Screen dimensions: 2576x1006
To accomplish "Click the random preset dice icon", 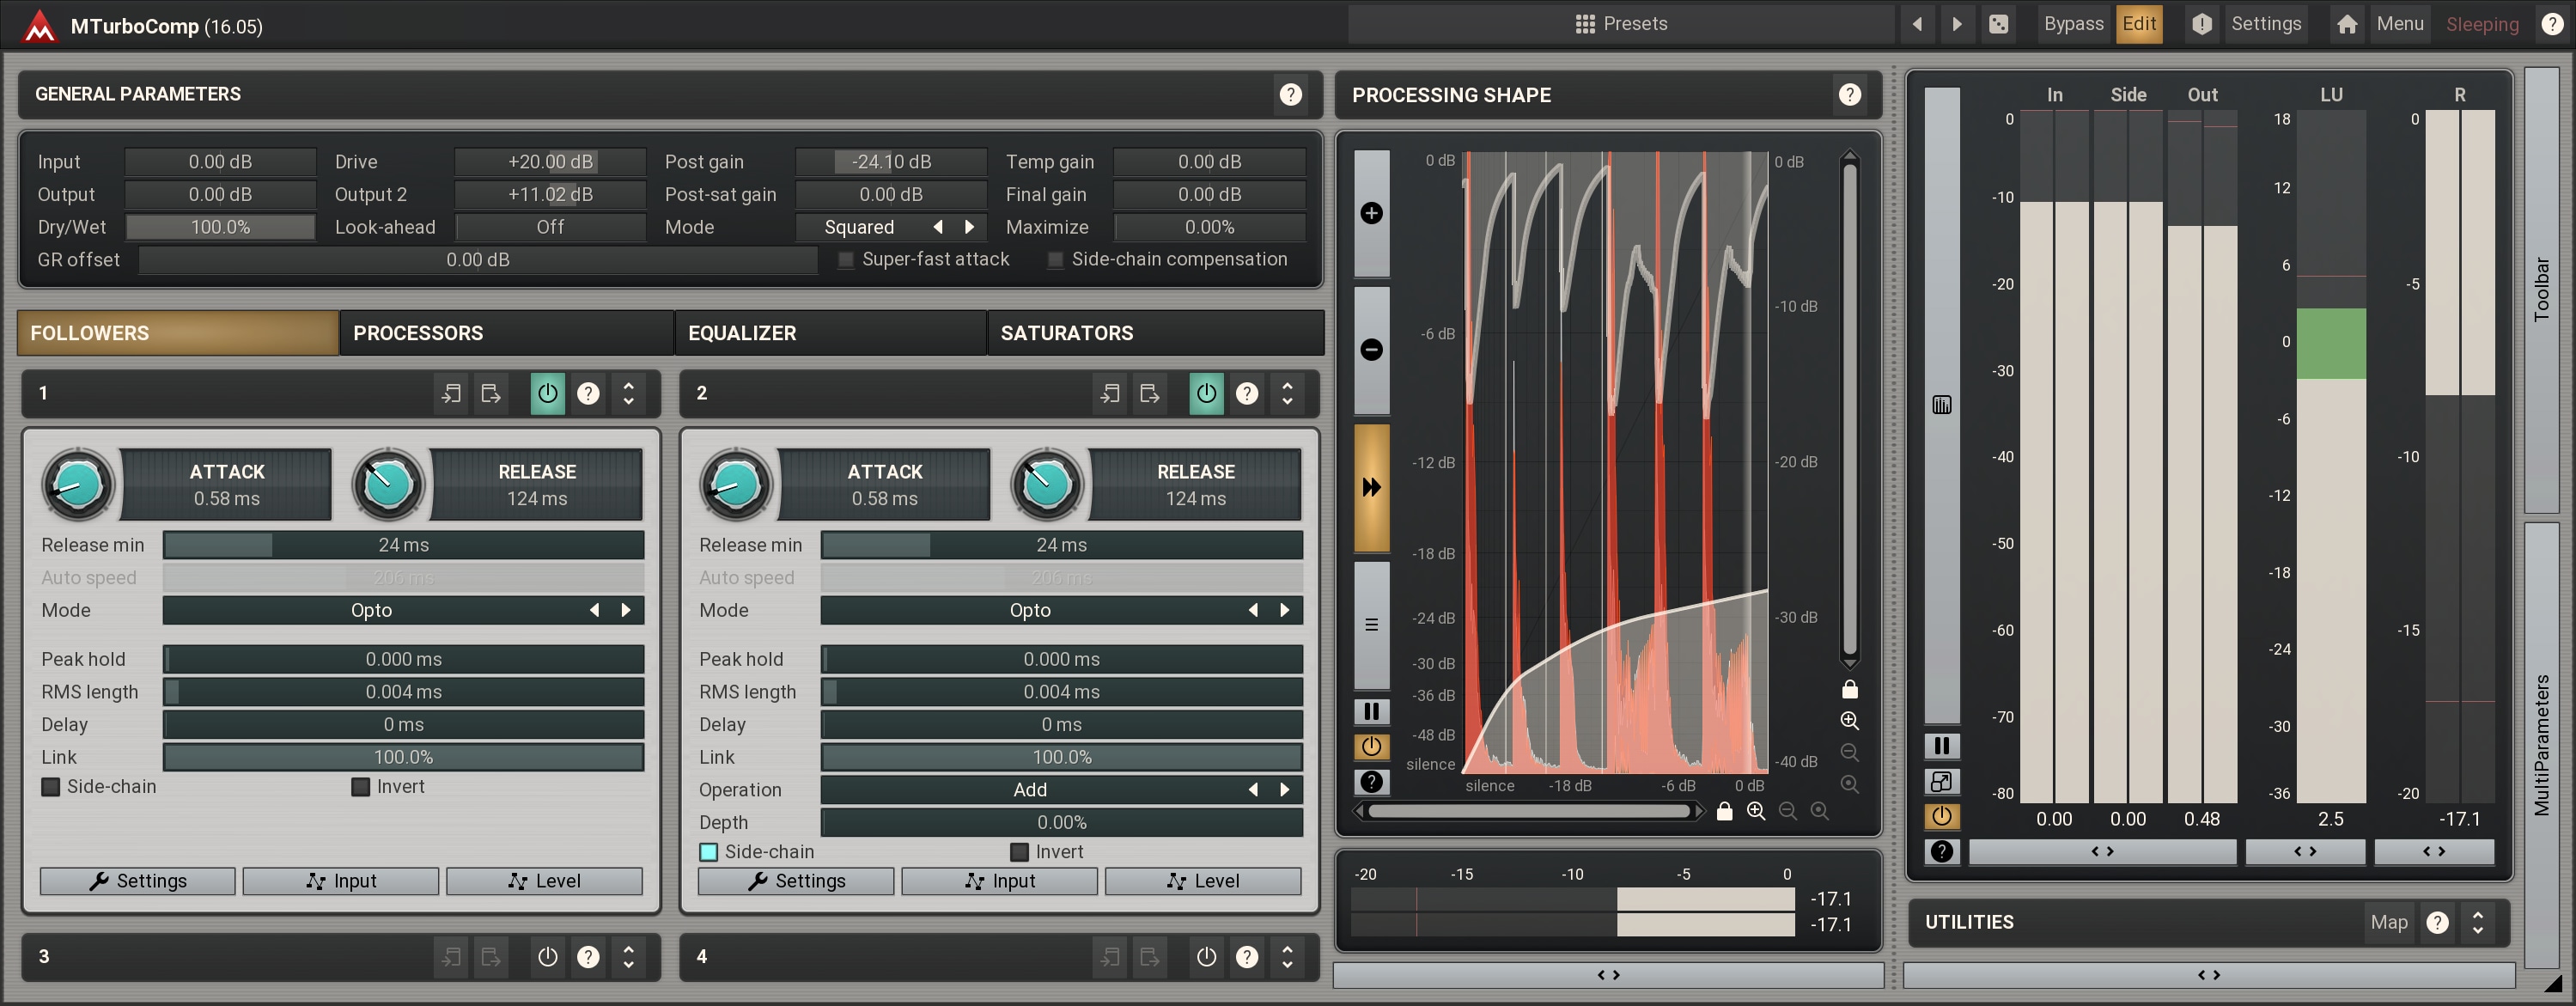I will click(x=1998, y=24).
